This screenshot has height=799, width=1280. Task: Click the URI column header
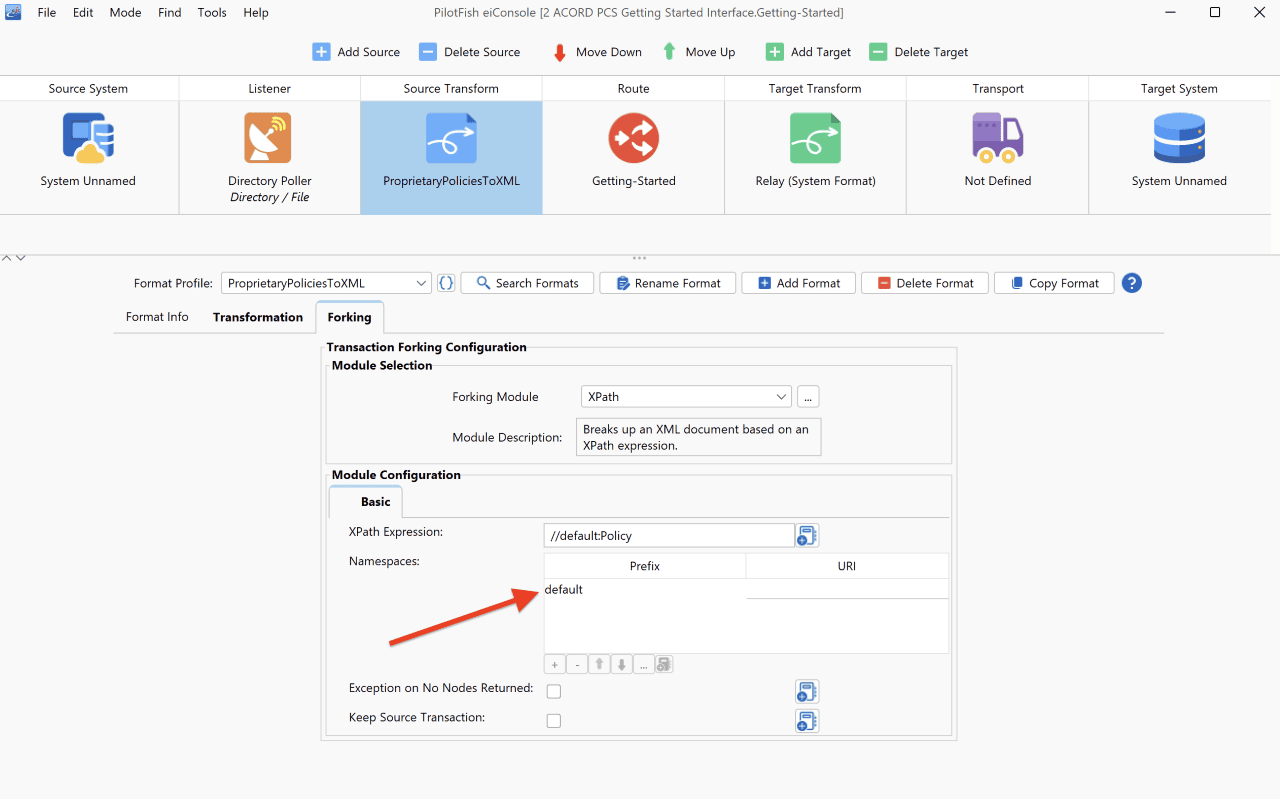(847, 566)
